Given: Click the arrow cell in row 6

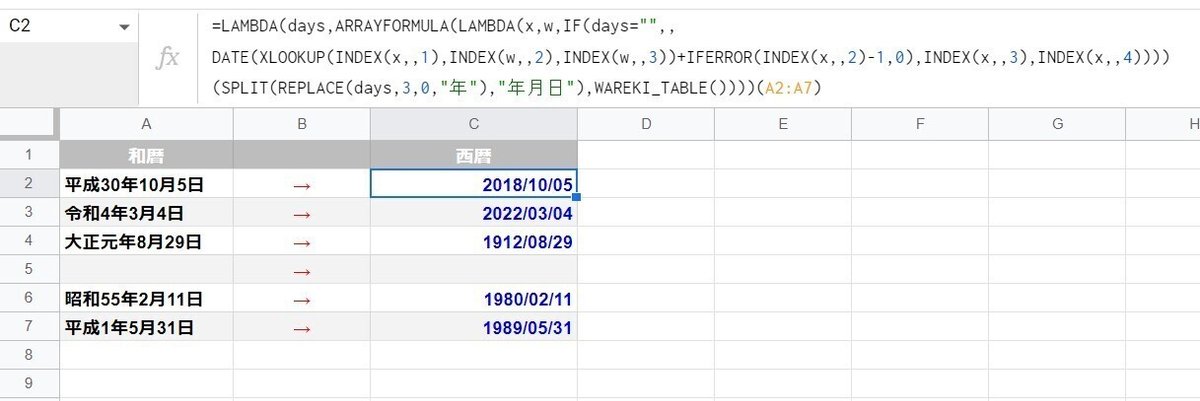Looking at the screenshot, I should point(302,298).
